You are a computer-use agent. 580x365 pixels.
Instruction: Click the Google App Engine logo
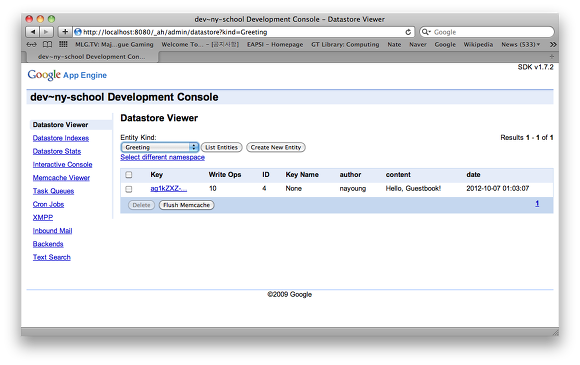pyautogui.click(x=67, y=75)
